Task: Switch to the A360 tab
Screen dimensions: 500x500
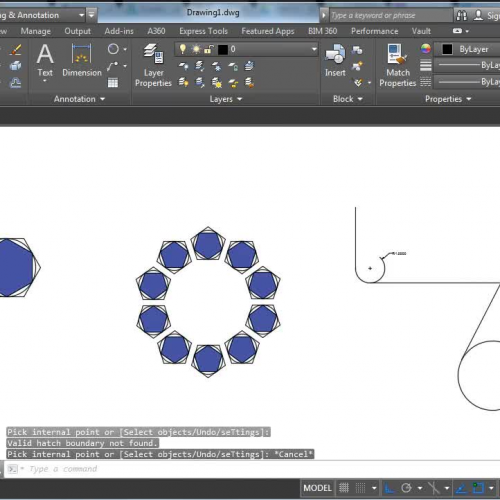Action: pyautogui.click(x=156, y=31)
